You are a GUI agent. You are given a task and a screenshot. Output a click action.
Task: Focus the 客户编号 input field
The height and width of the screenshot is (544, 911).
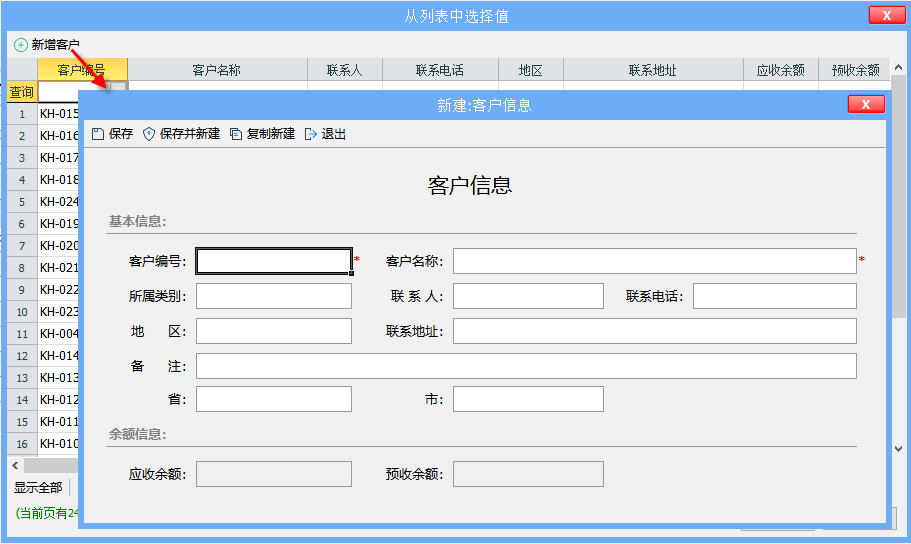(274, 261)
